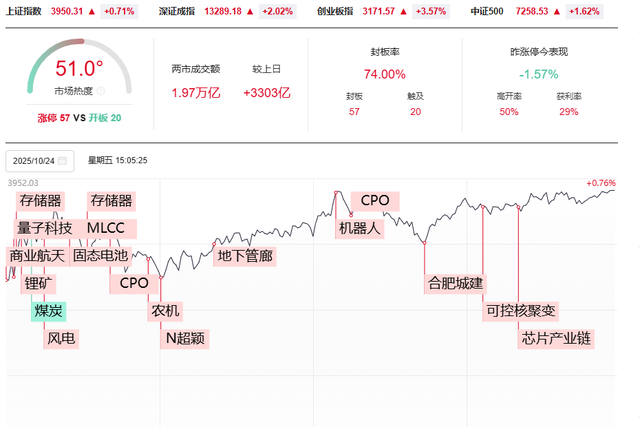
Task: Click the 74.00% 封板率 value
Action: tap(384, 74)
